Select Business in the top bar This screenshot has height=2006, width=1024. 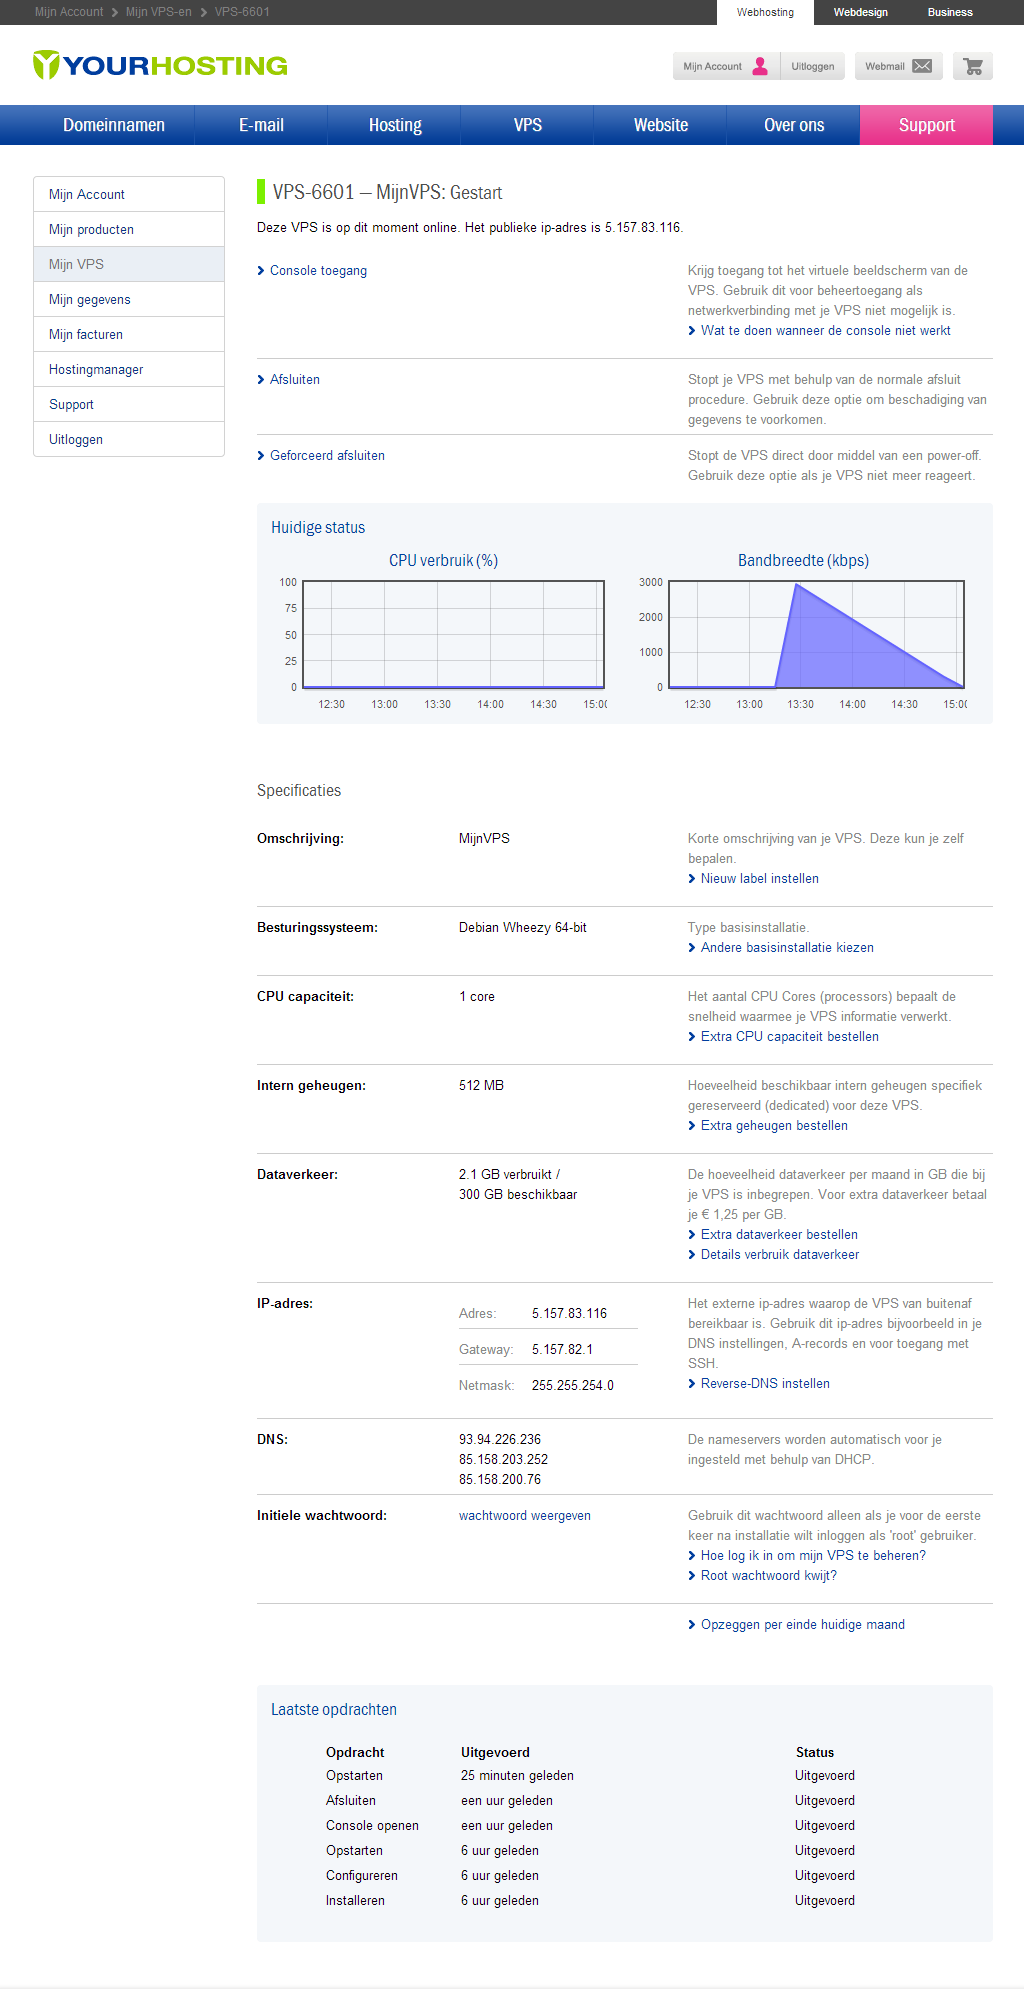[949, 12]
